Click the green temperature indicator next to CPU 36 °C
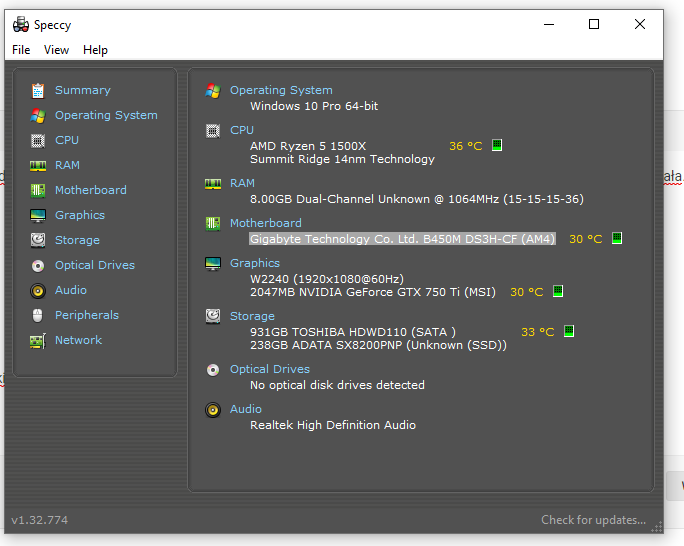684x546 pixels. (x=497, y=145)
